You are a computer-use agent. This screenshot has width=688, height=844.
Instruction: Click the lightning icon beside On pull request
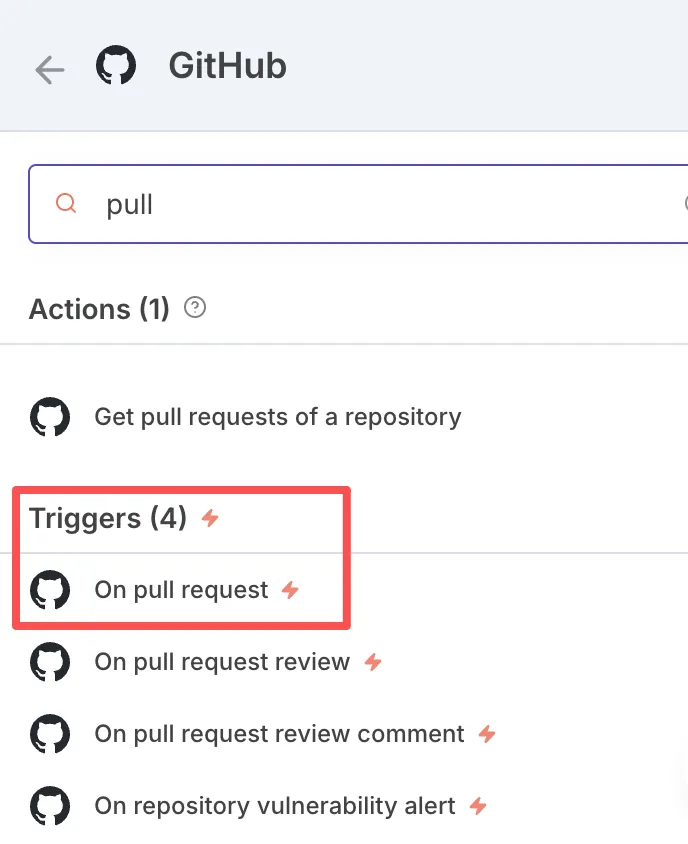tap(290, 590)
